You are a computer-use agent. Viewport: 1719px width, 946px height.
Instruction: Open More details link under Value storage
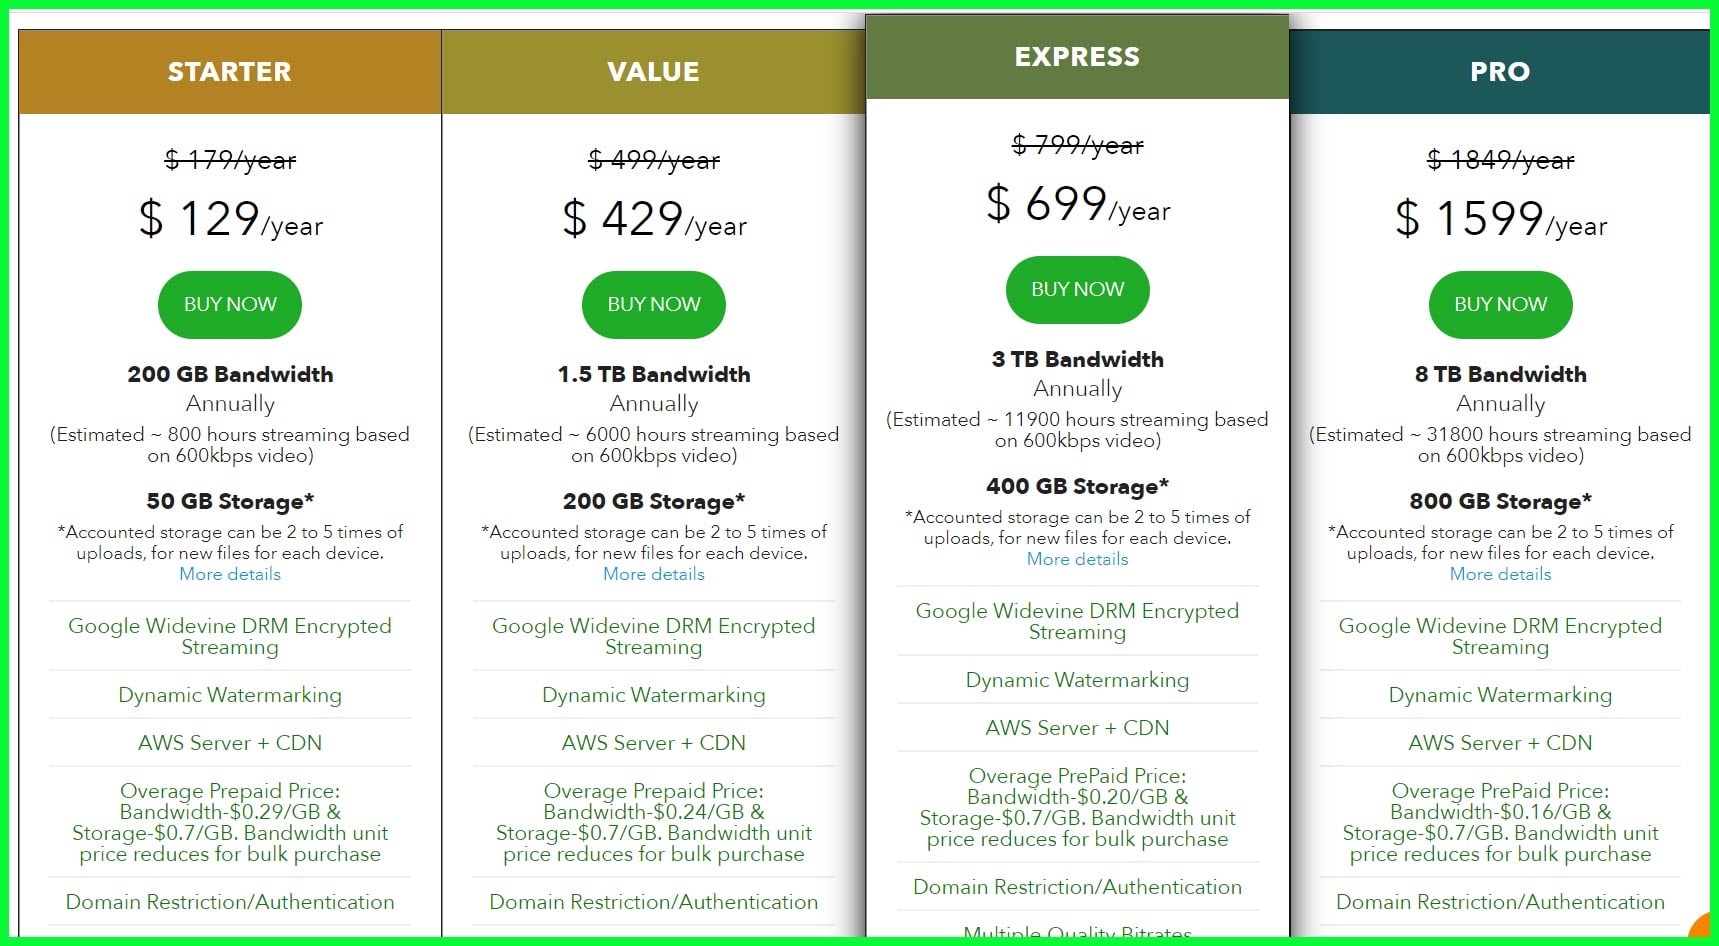(654, 574)
